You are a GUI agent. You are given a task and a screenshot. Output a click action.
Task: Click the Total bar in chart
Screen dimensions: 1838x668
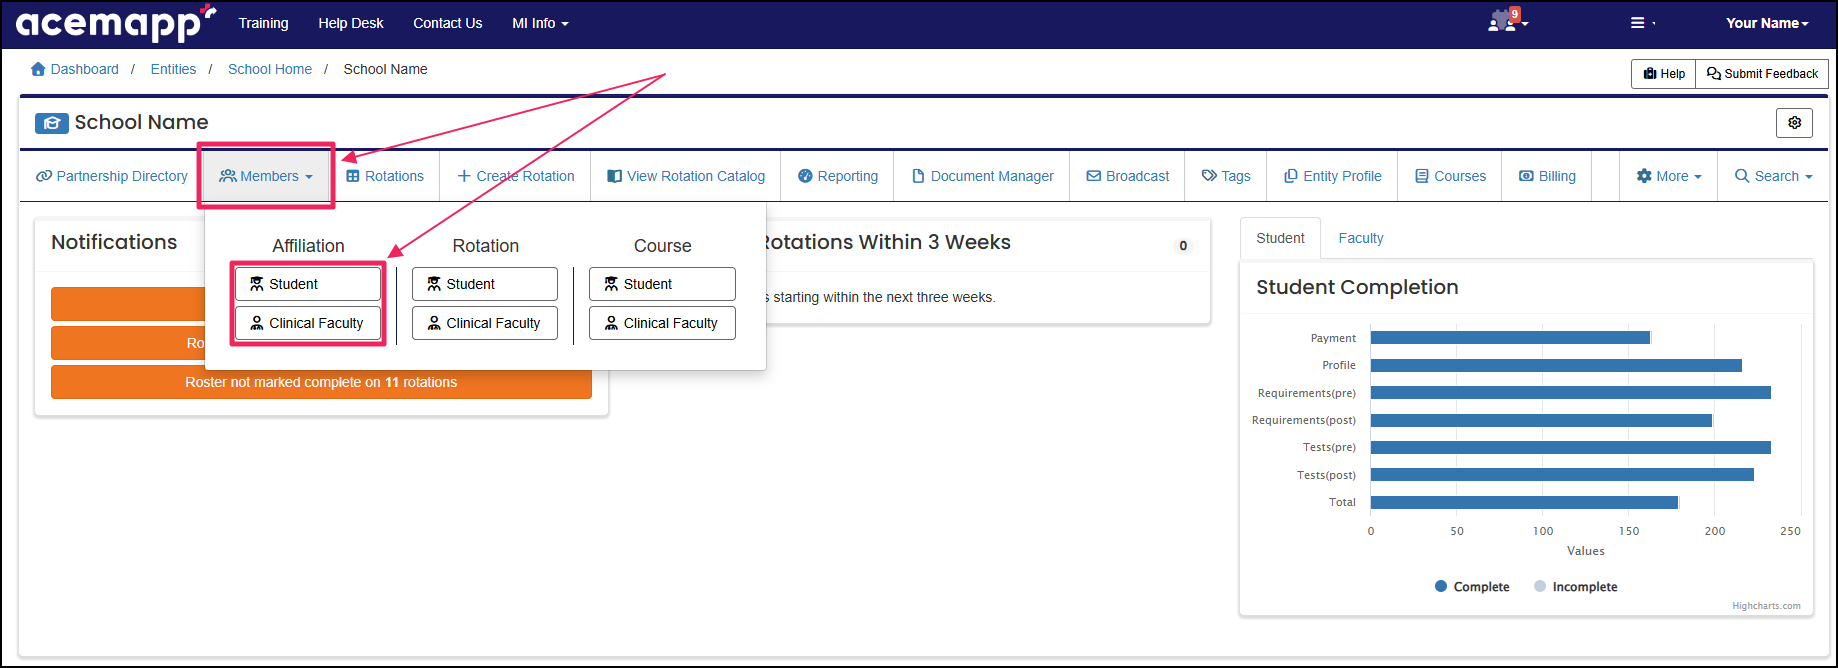[x=1524, y=502]
